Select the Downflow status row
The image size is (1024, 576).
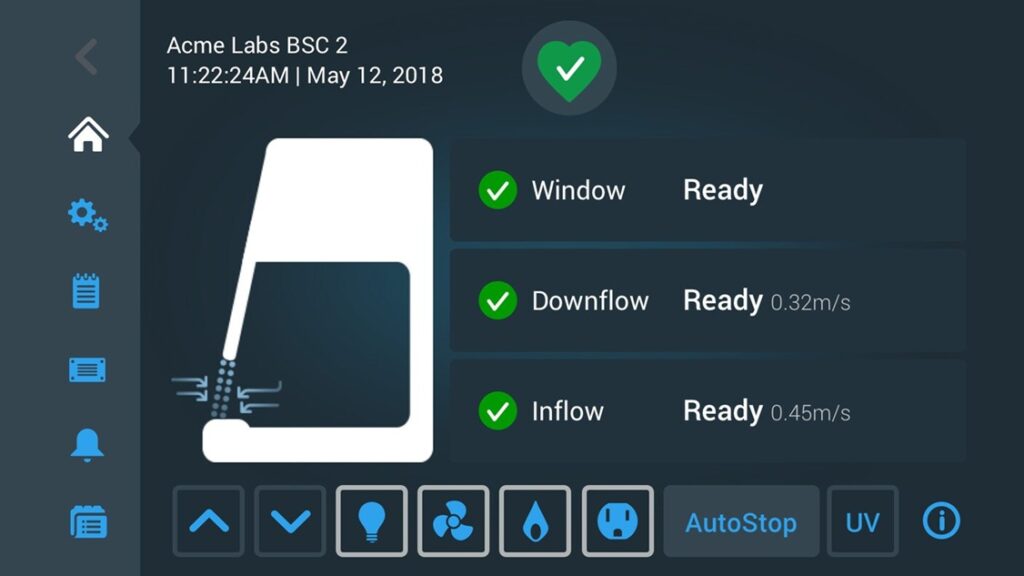click(708, 300)
